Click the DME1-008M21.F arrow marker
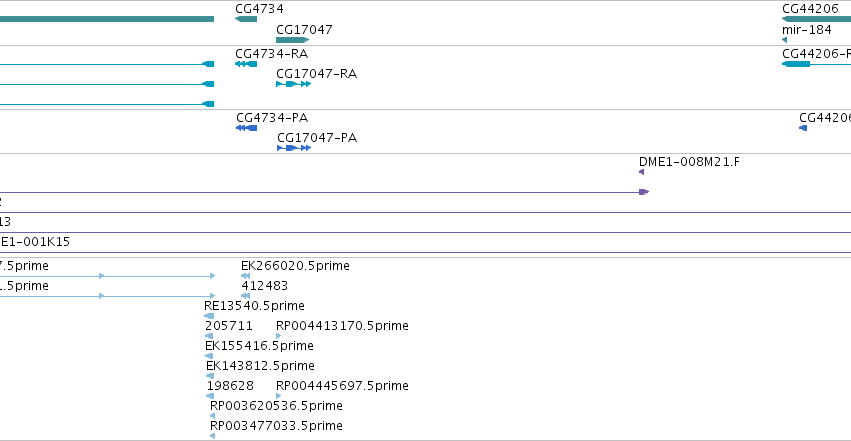The height and width of the screenshot is (441, 851). coord(642,172)
